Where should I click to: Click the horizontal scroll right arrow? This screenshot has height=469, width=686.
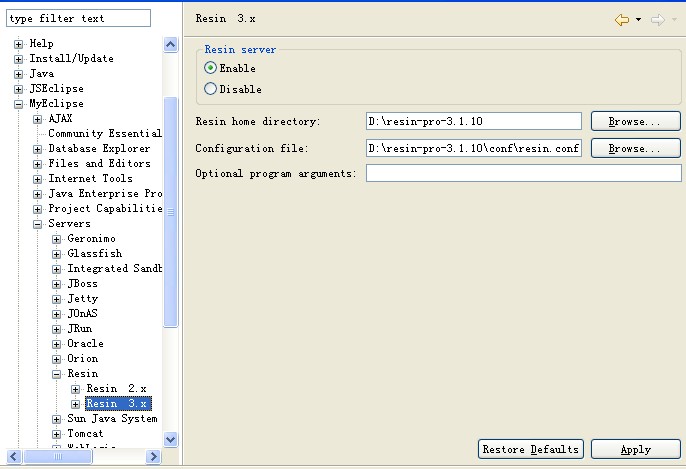(x=153, y=457)
